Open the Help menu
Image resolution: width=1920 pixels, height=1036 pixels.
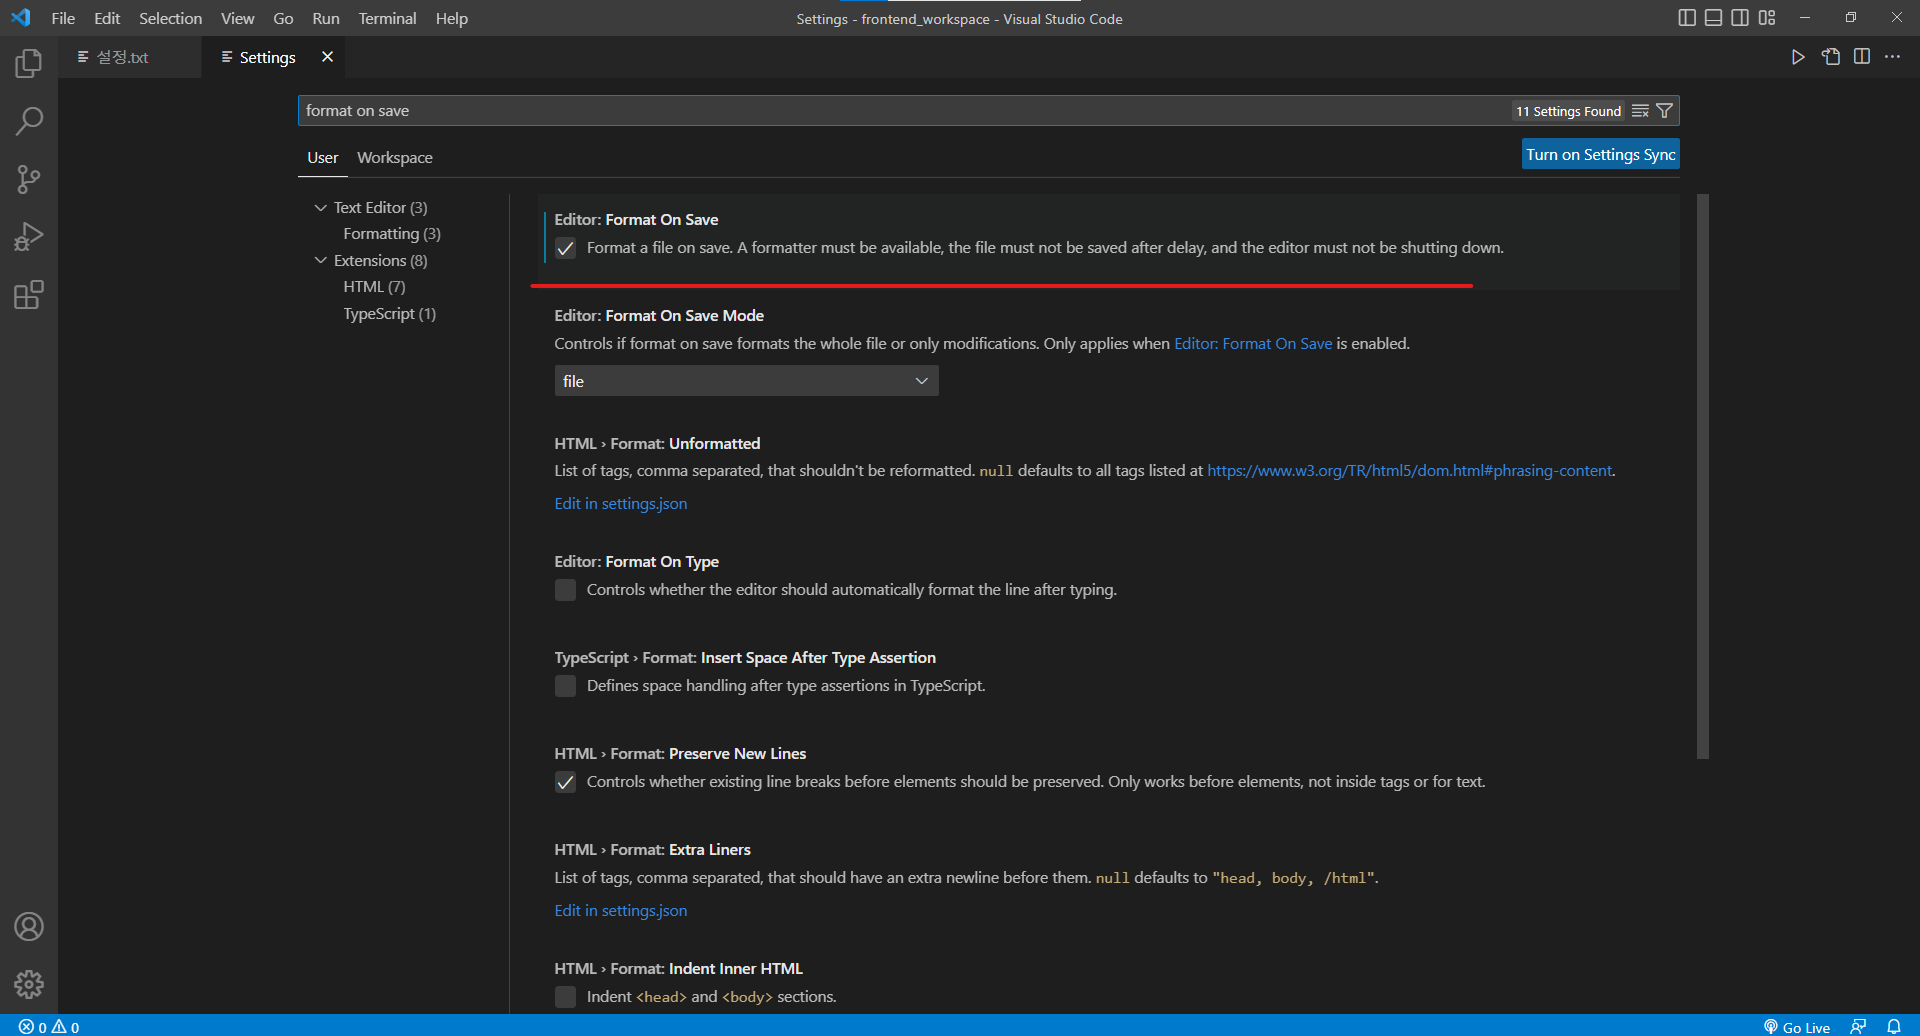click(x=451, y=18)
